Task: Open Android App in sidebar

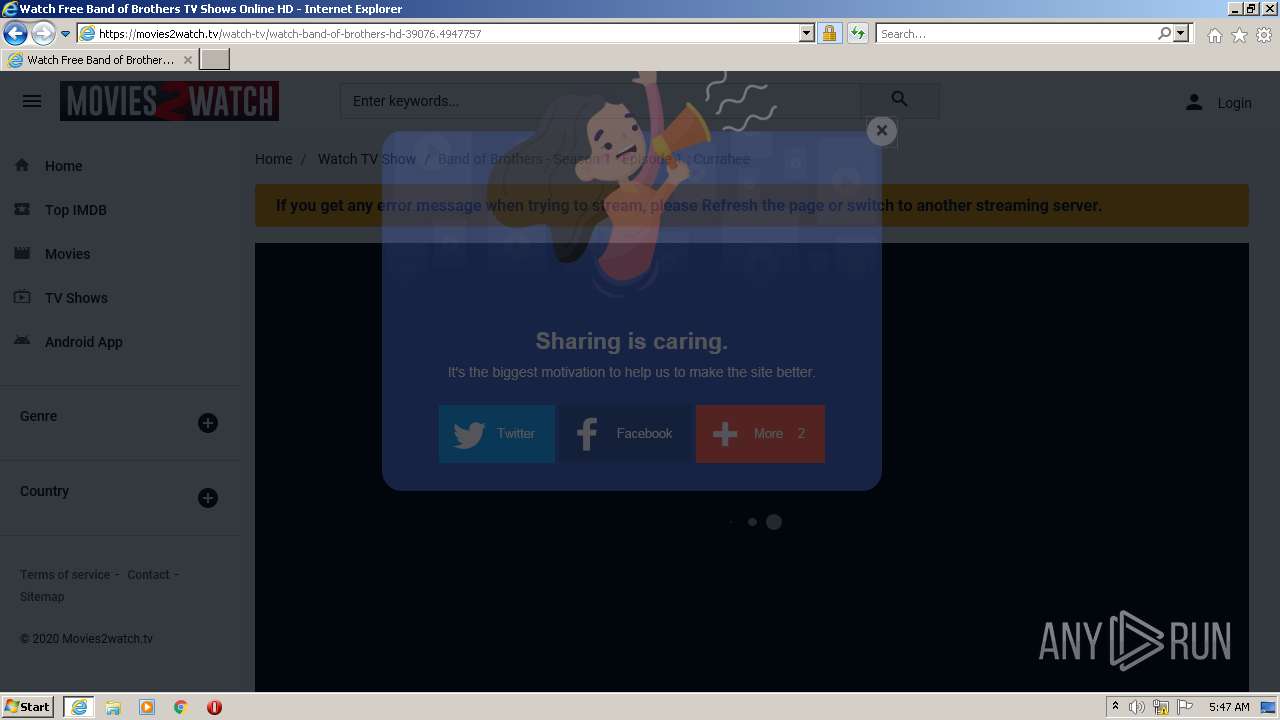Action: tap(84, 342)
